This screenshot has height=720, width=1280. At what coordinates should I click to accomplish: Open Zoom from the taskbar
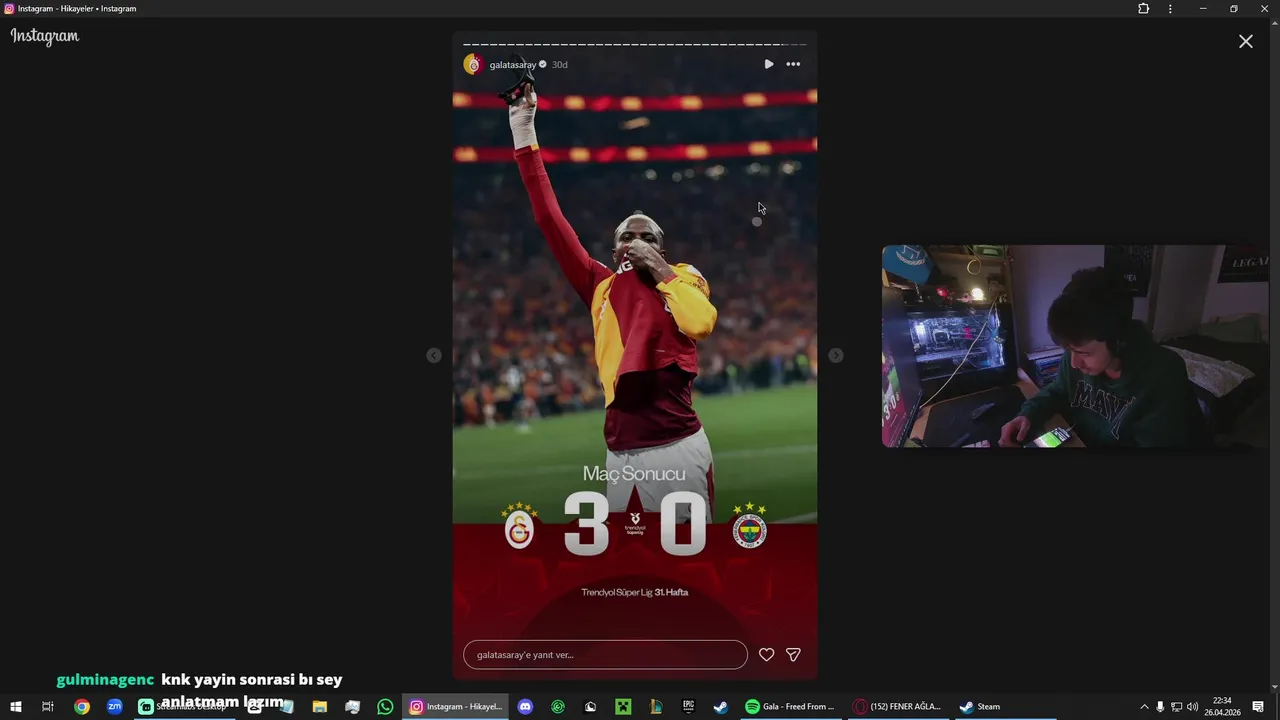pyautogui.click(x=115, y=707)
